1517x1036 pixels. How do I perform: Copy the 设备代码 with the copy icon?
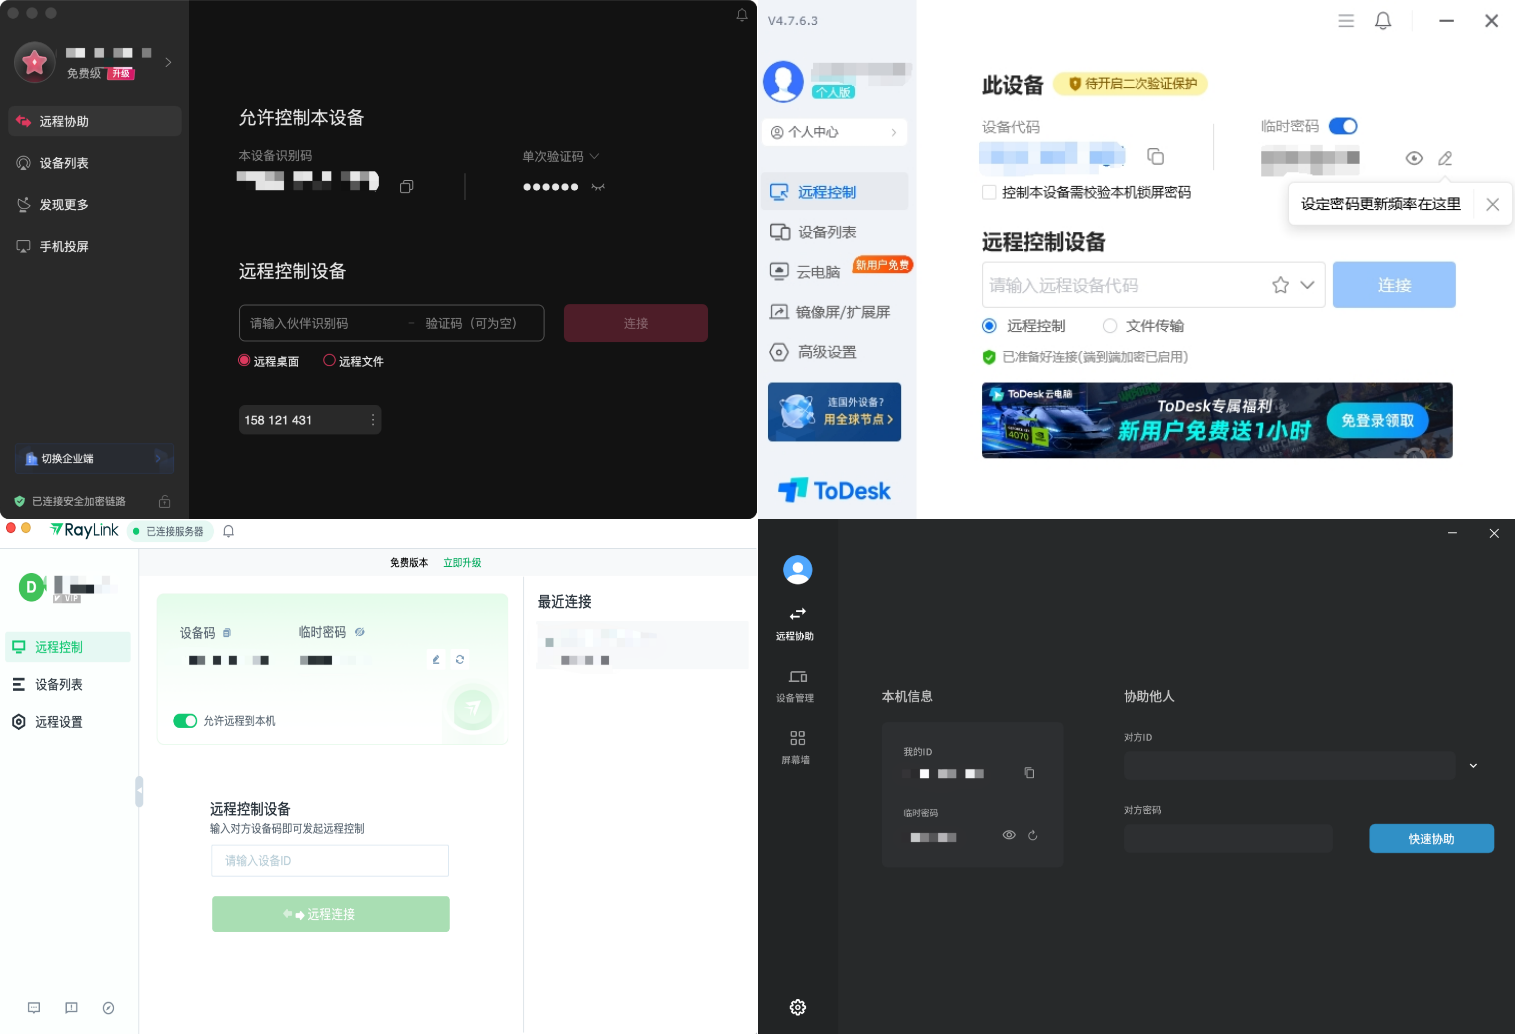pos(1157,156)
